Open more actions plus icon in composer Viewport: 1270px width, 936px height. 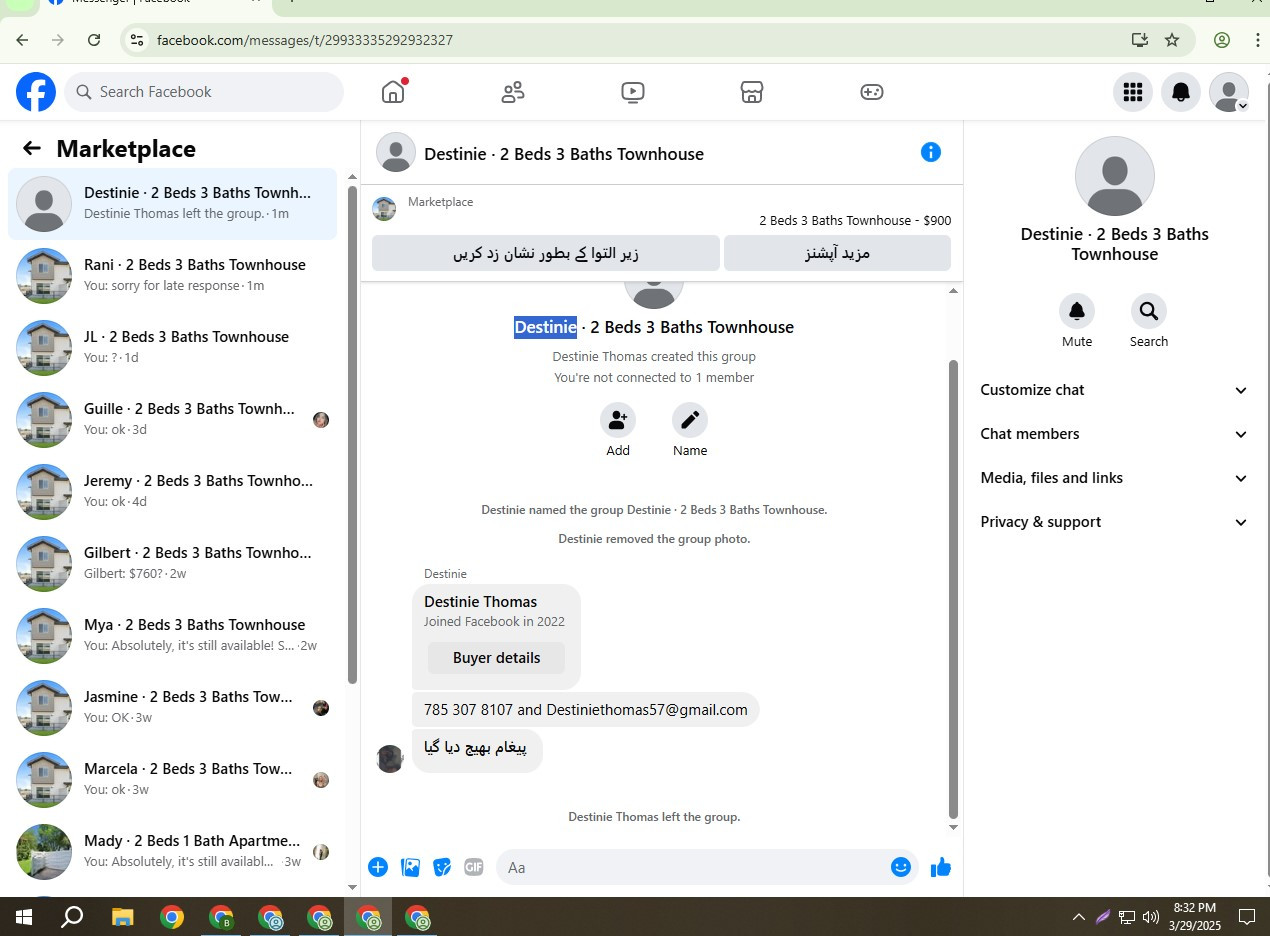point(378,867)
